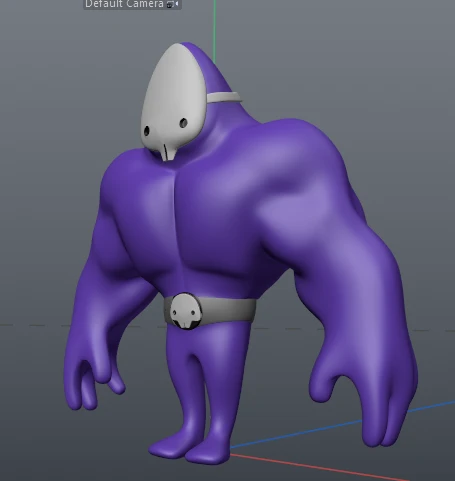
Task: Select the gray head strap band
Action: [224, 97]
